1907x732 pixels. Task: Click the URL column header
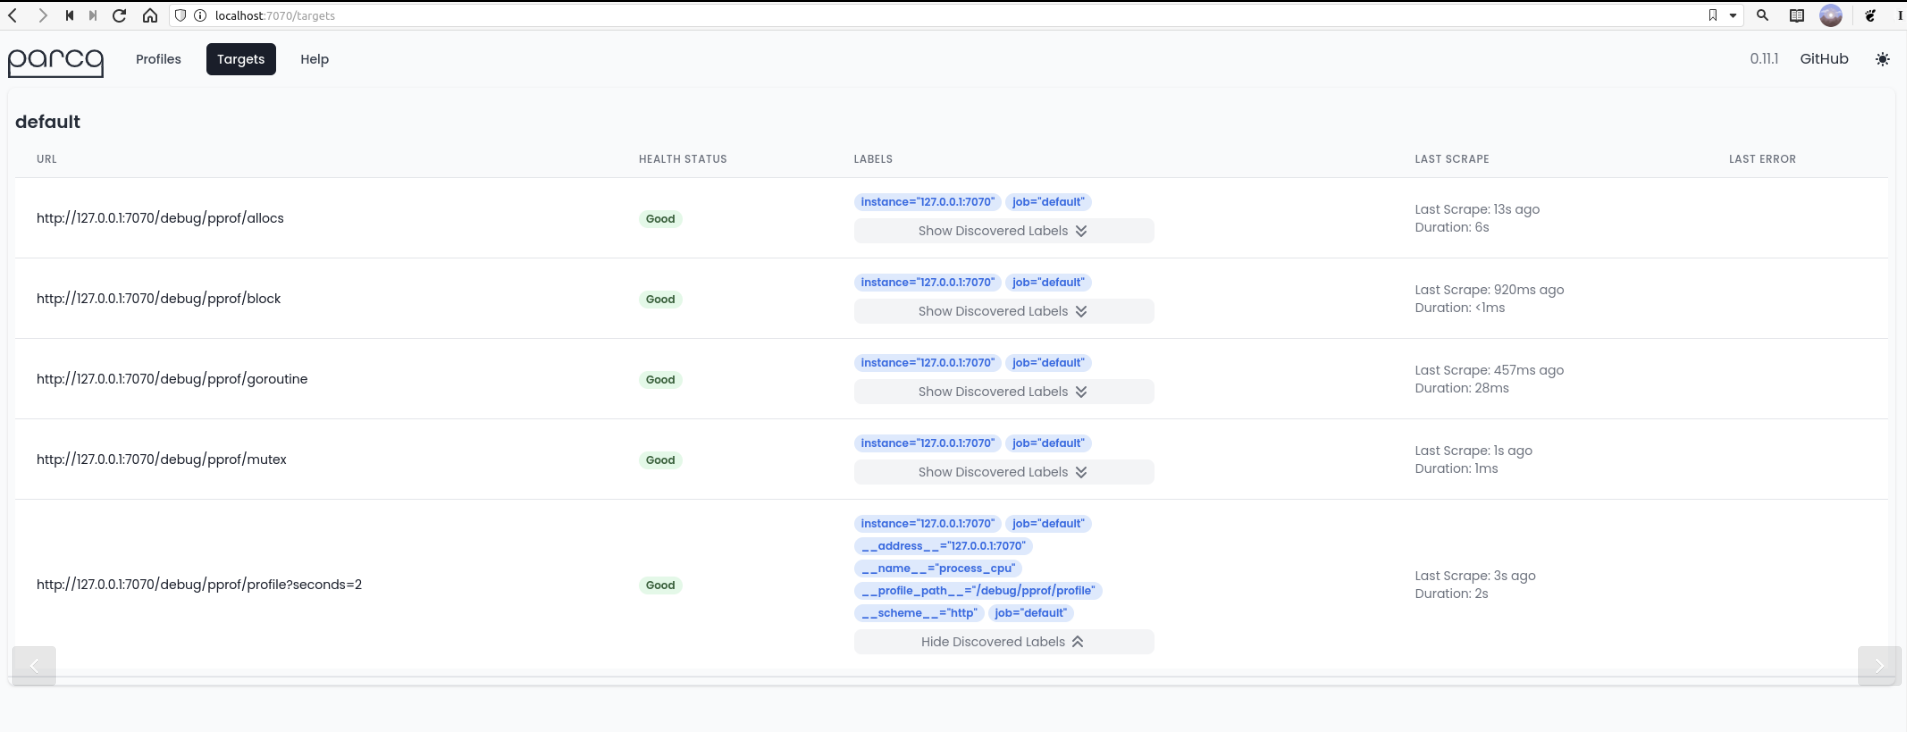coord(47,159)
